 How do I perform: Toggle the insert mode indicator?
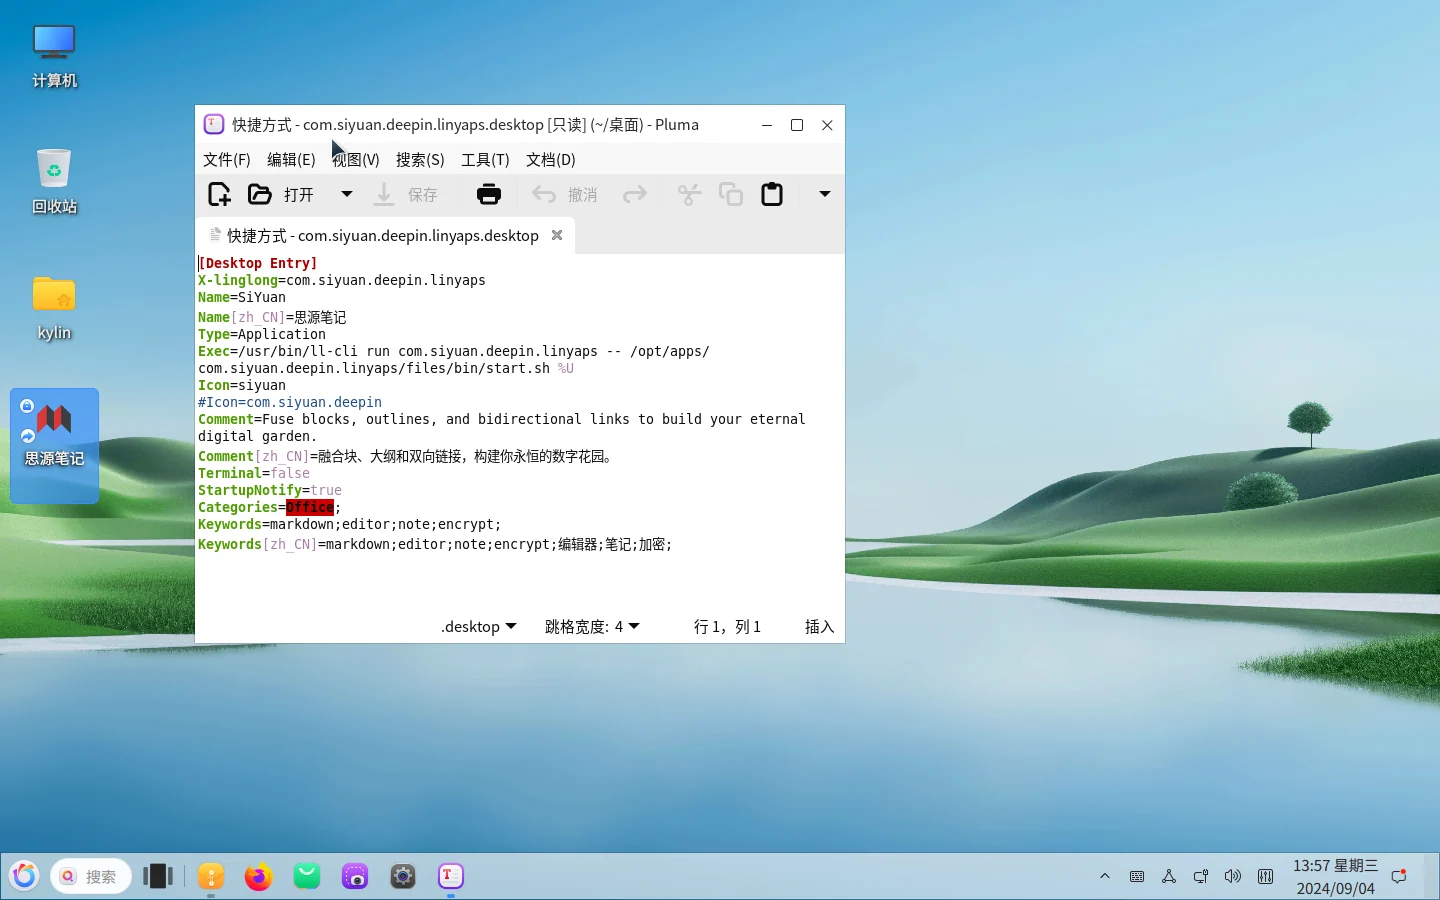point(819,627)
